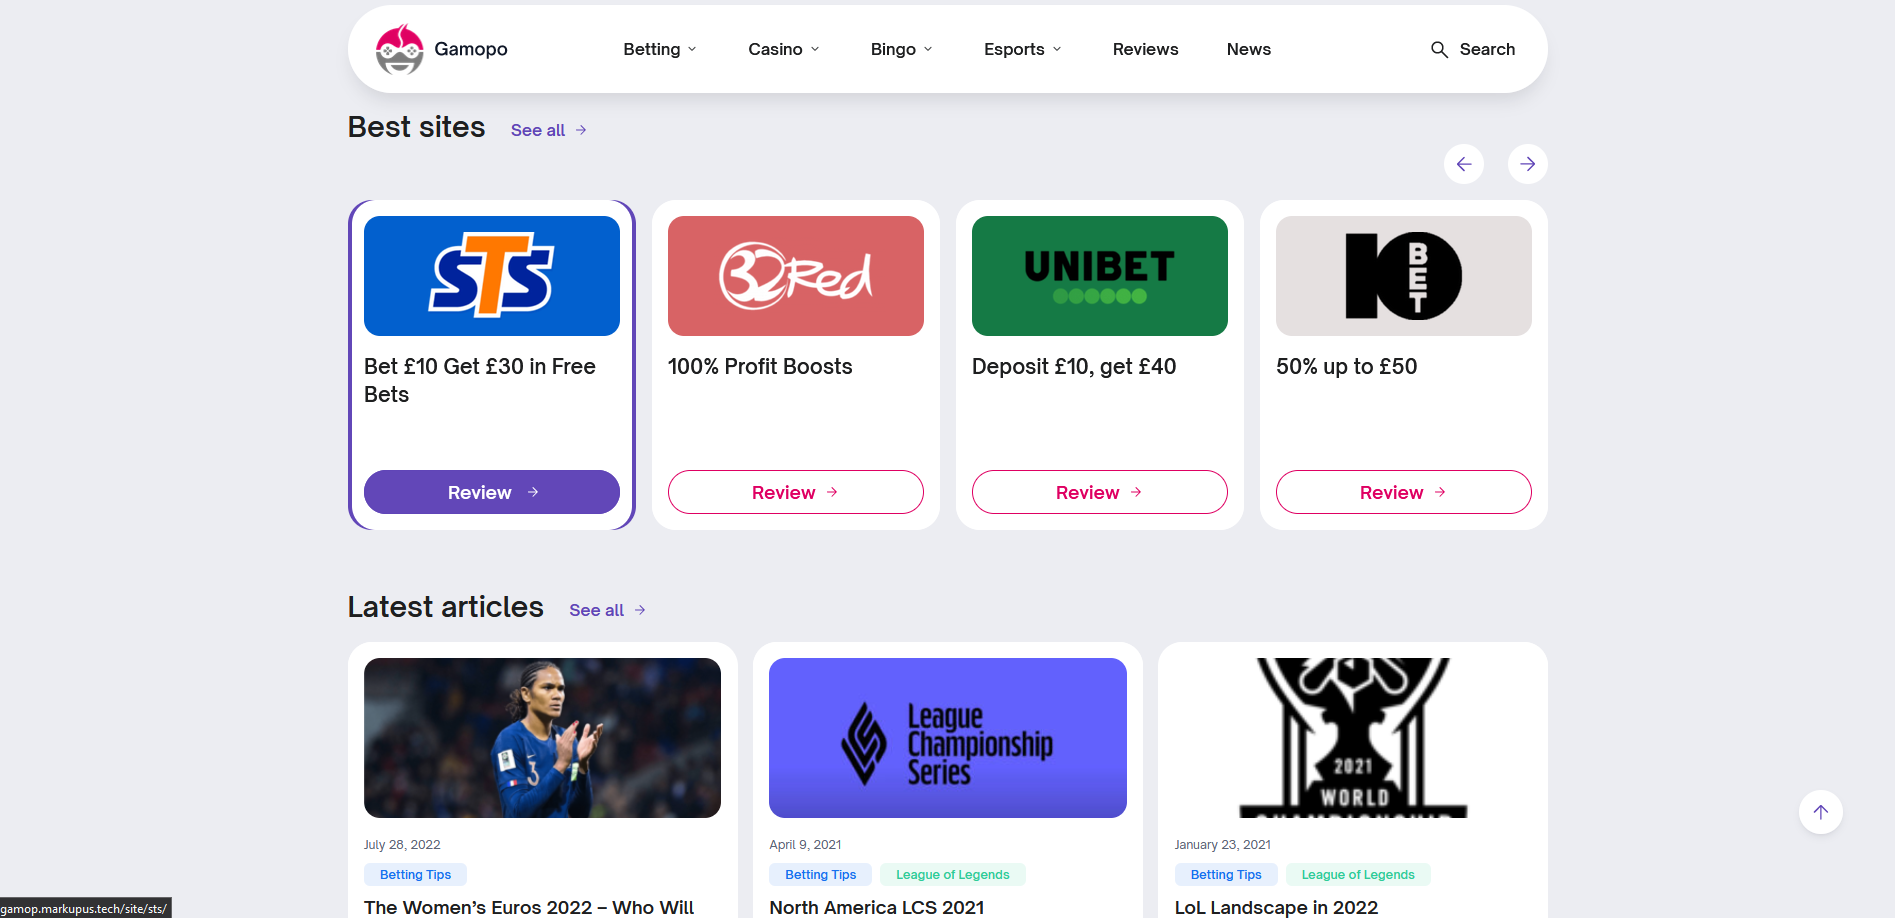Click the 32Red logo image
Image resolution: width=1895 pixels, height=918 pixels.
796,276
